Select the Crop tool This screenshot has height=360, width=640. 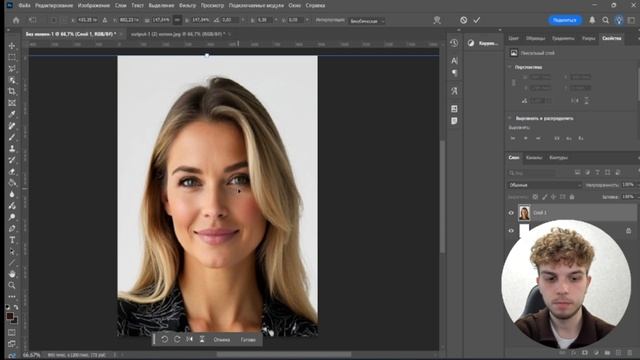click(x=12, y=91)
